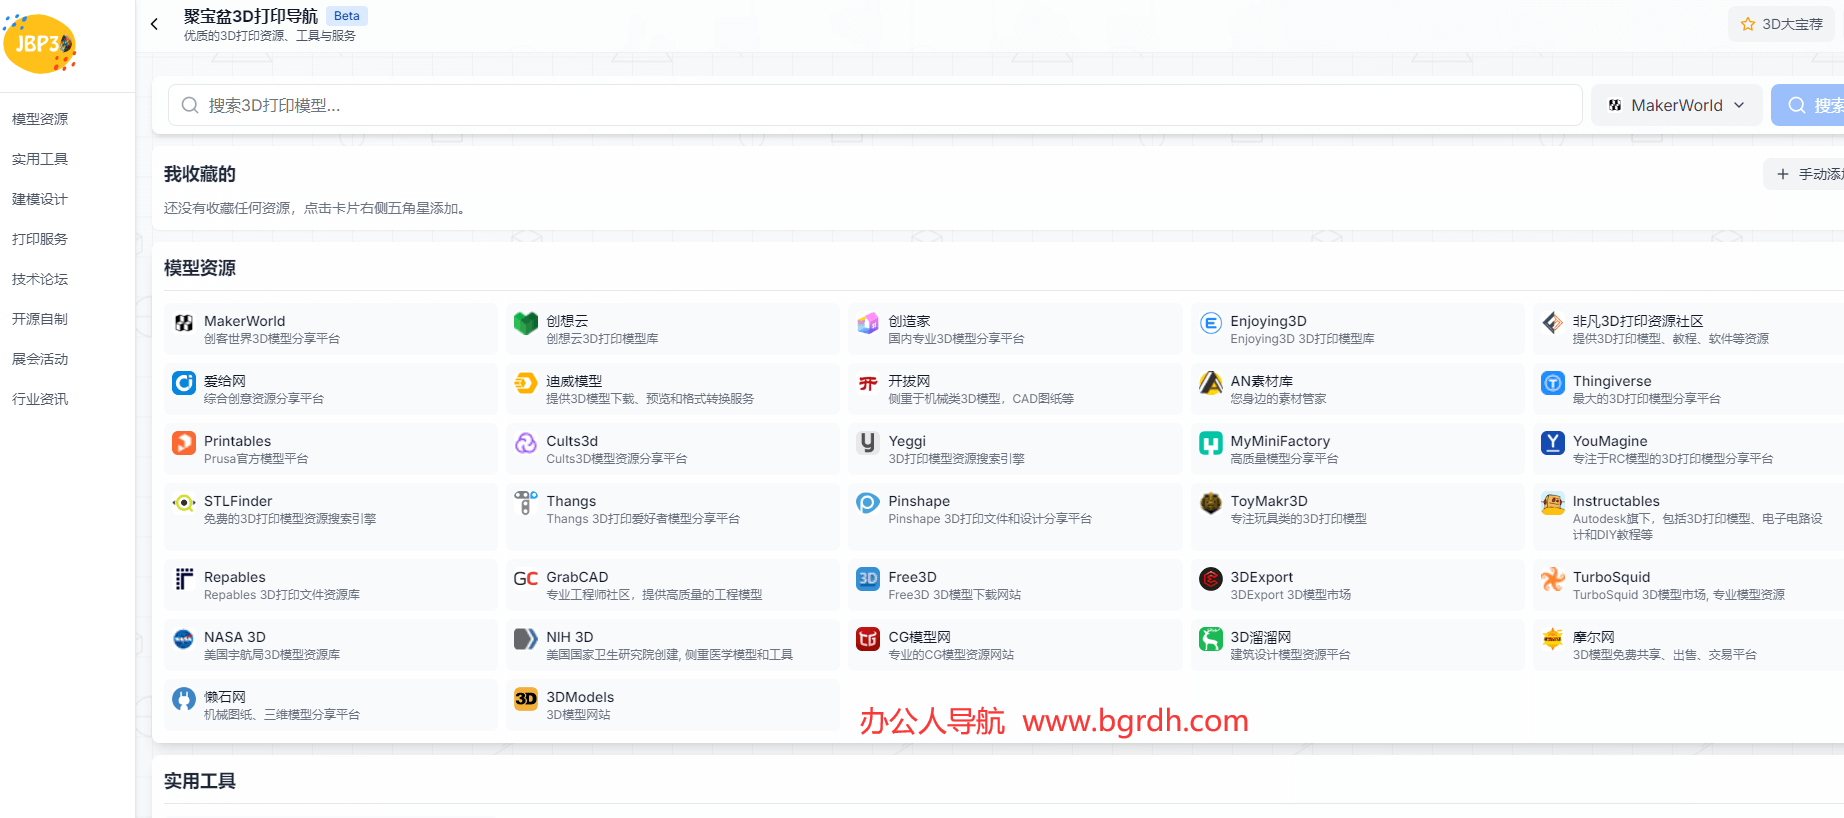1844x818 pixels.
Task: Select 开源自制 in the sidebar
Action: (x=40, y=319)
